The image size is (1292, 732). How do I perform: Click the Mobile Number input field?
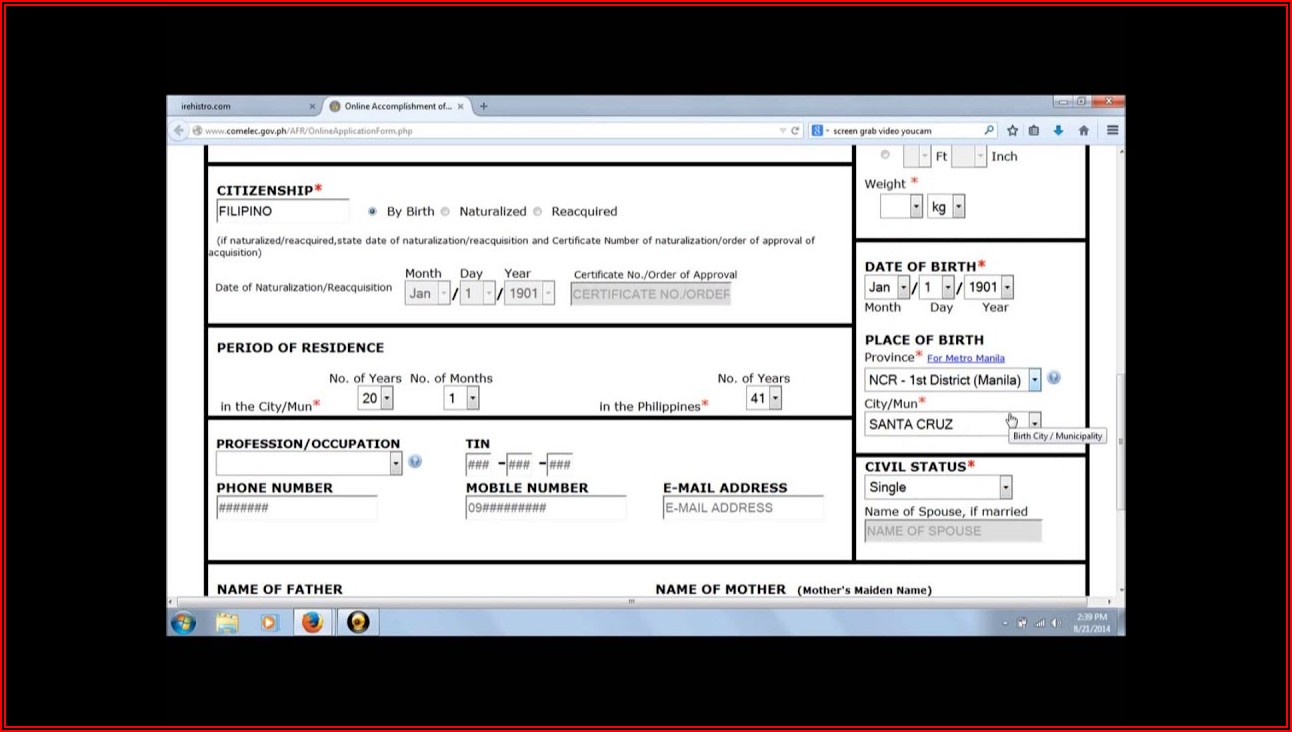[x=545, y=508]
